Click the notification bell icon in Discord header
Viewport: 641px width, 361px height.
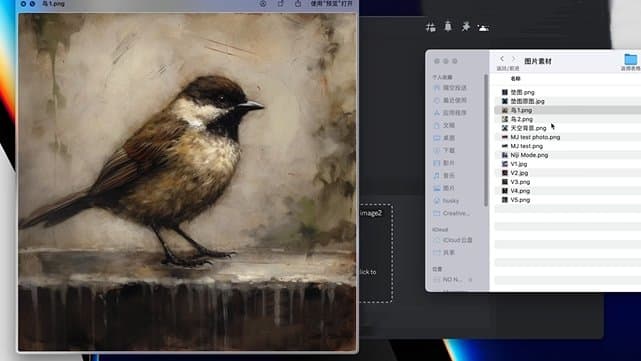(448, 27)
